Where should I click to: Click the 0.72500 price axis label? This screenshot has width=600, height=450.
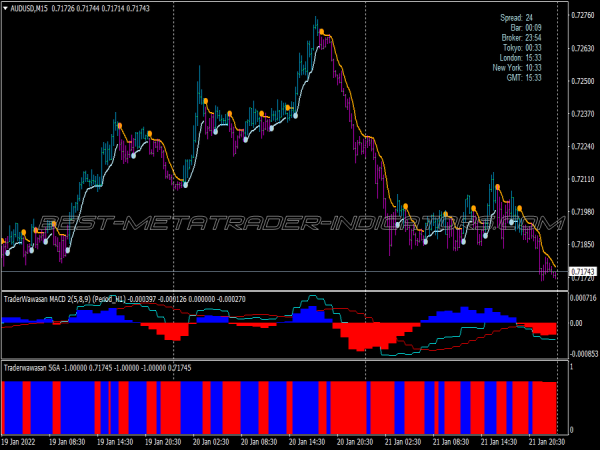click(x=583, y=81)
